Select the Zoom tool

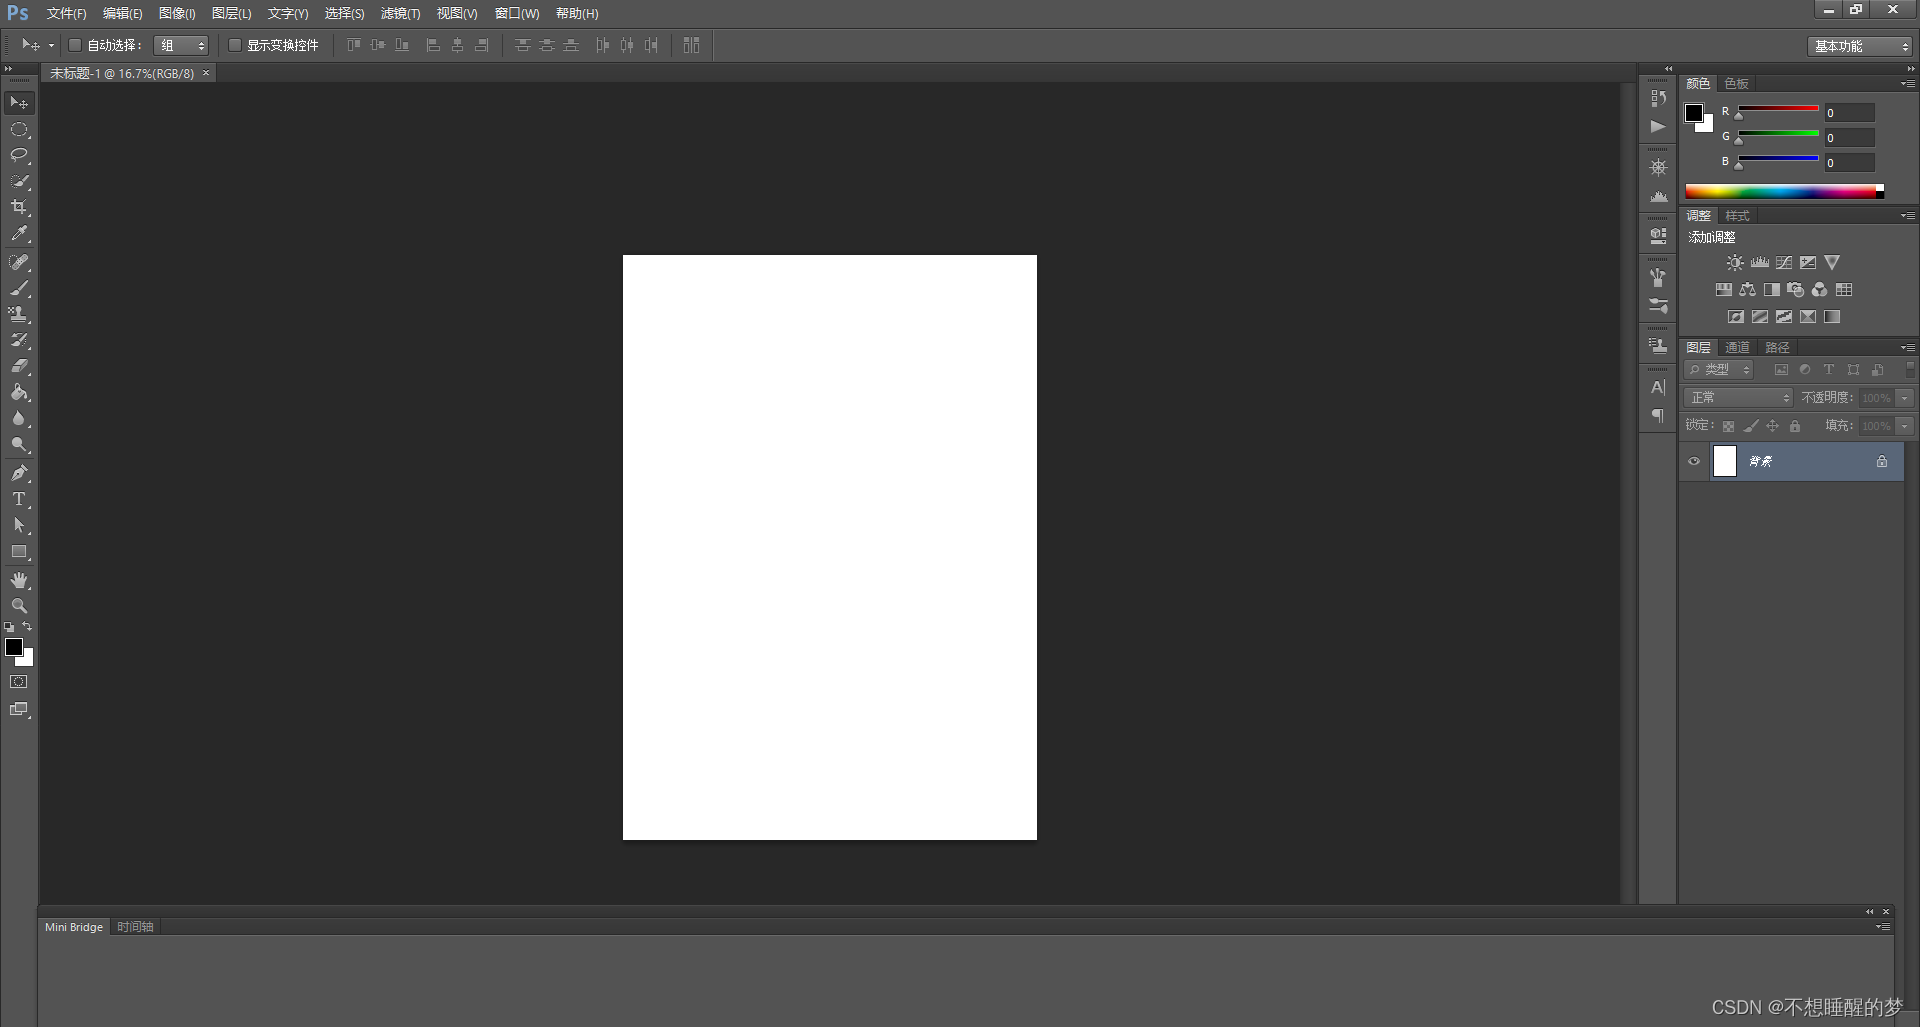click(x=19, y=606)
